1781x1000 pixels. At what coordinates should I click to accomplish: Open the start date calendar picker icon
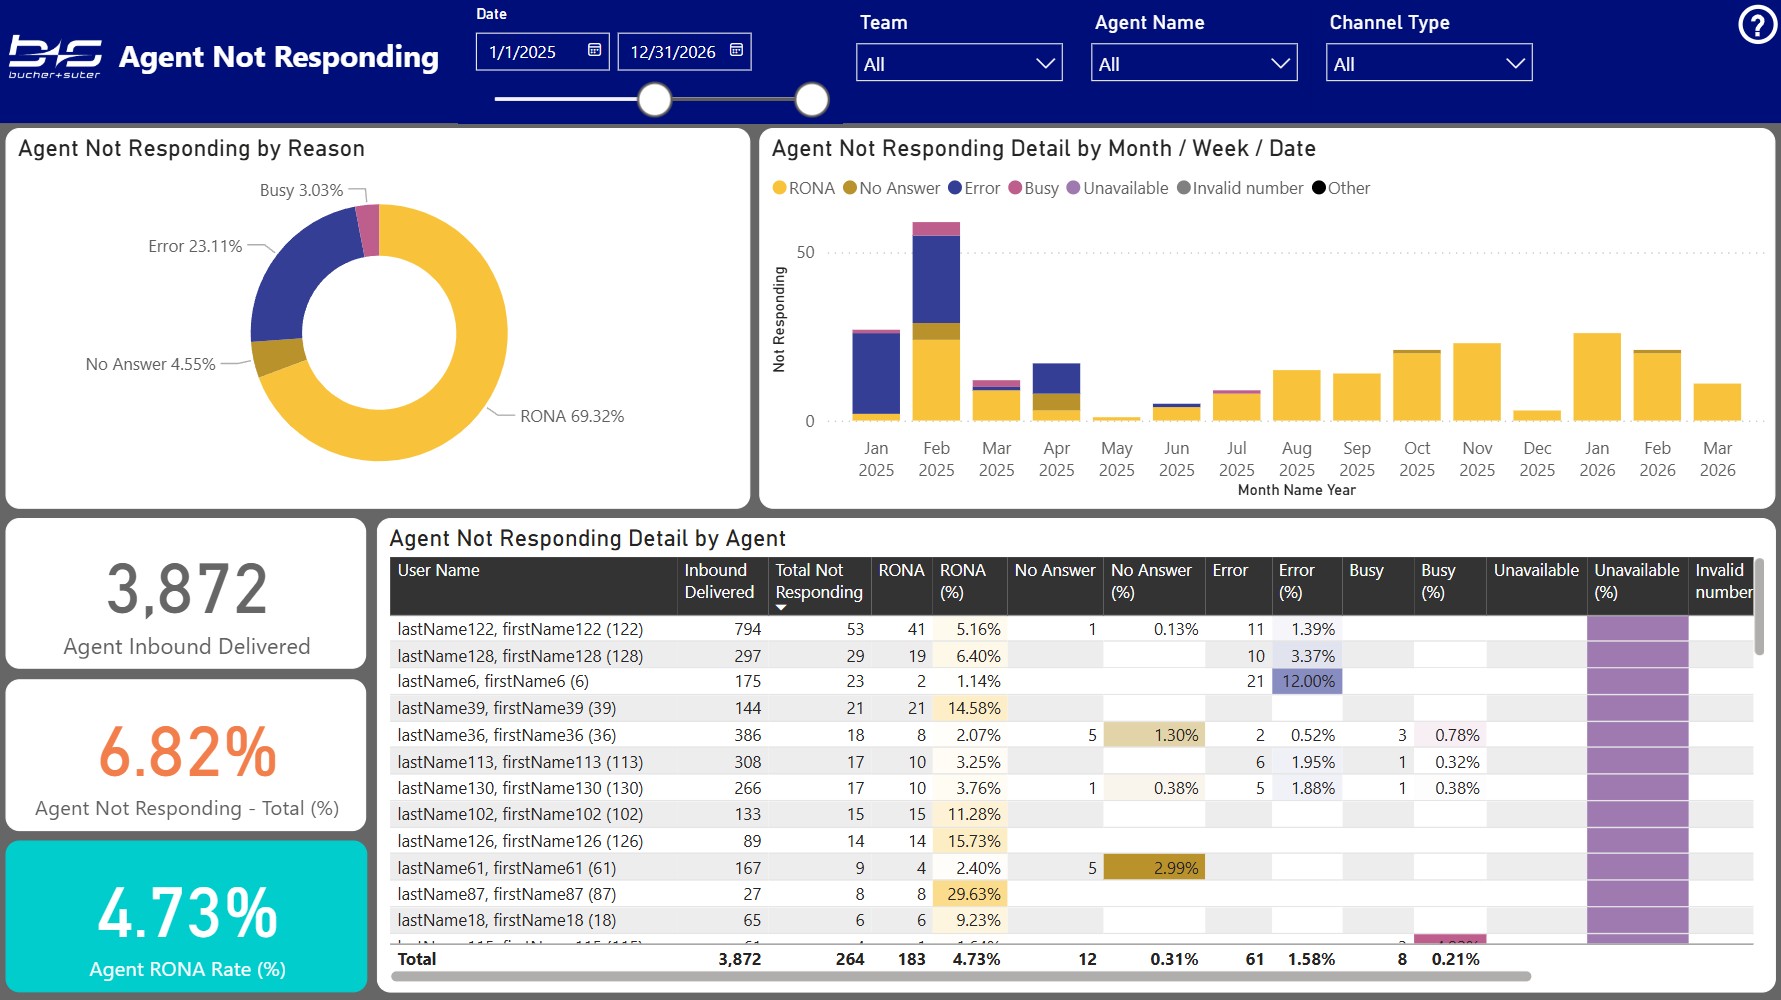[x=594, y=50]
